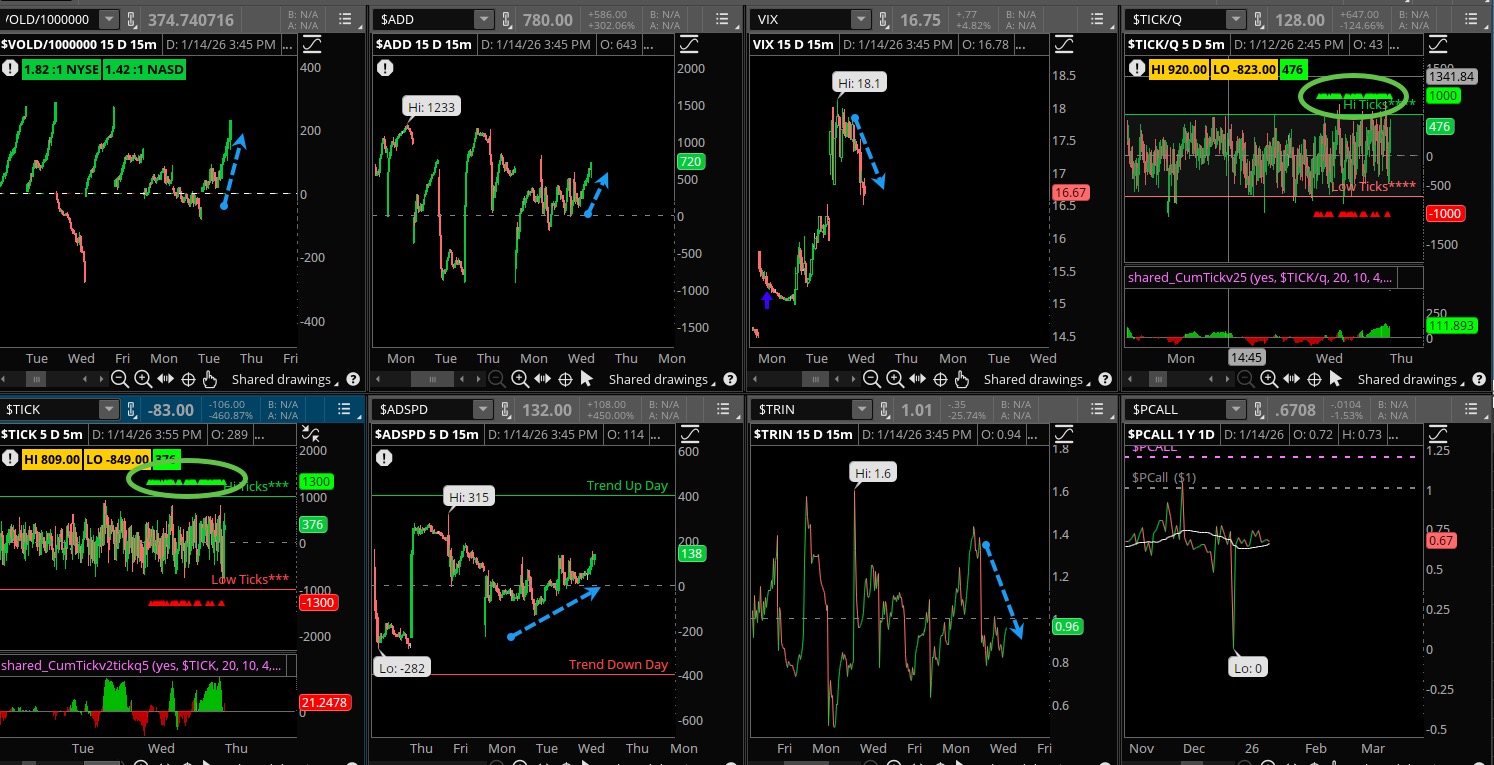Open the $PCALL symbol dropdown arrow
This screenshot has width=1494, height=765.
point(1235,410)
